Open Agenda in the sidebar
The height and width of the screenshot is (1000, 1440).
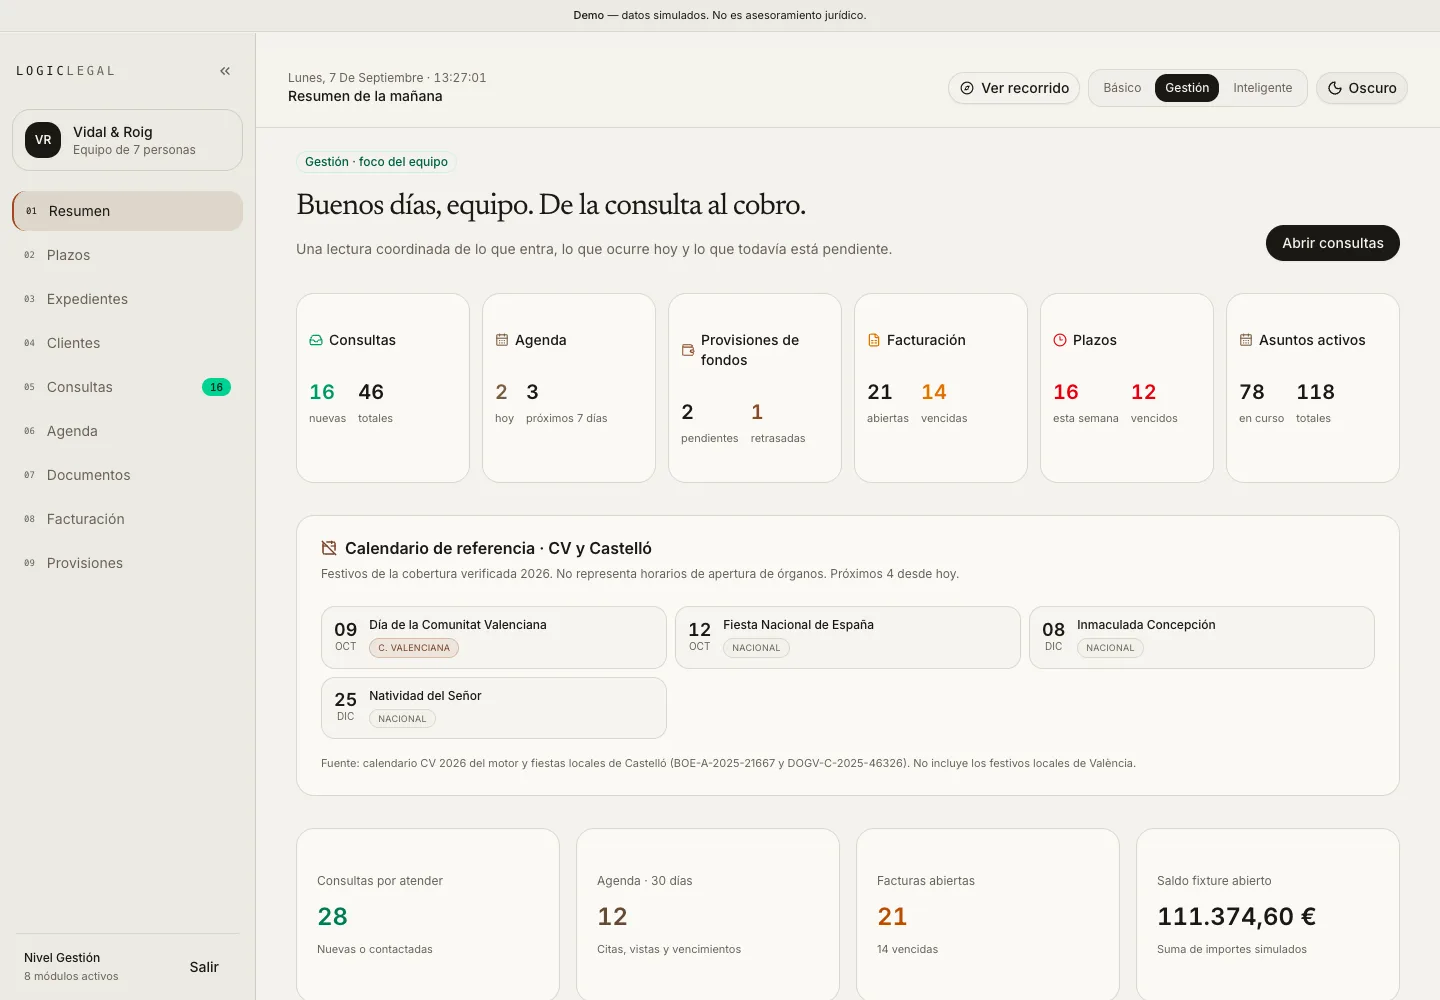click(128, 431)
